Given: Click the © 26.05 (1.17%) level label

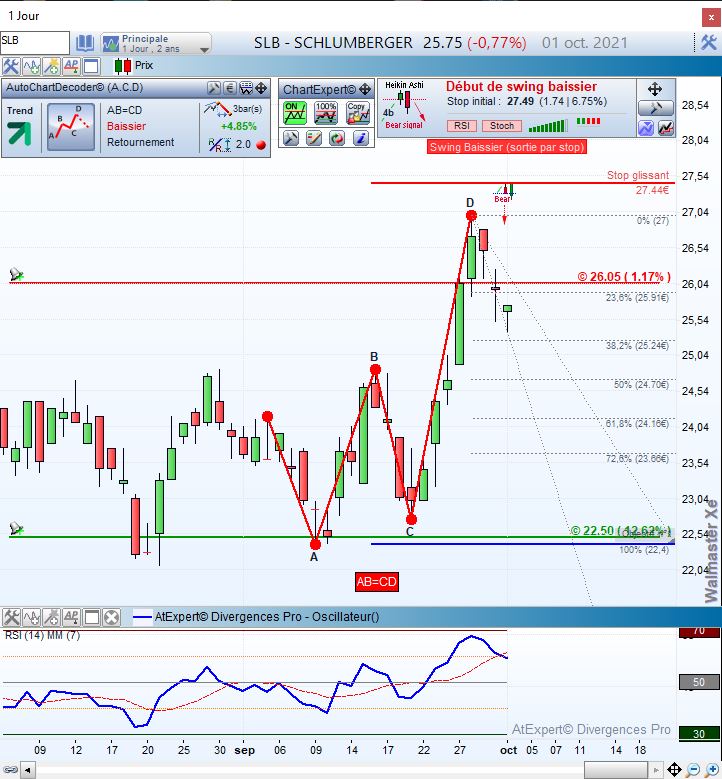Looking at the screenshot, I should click(624, 276).
